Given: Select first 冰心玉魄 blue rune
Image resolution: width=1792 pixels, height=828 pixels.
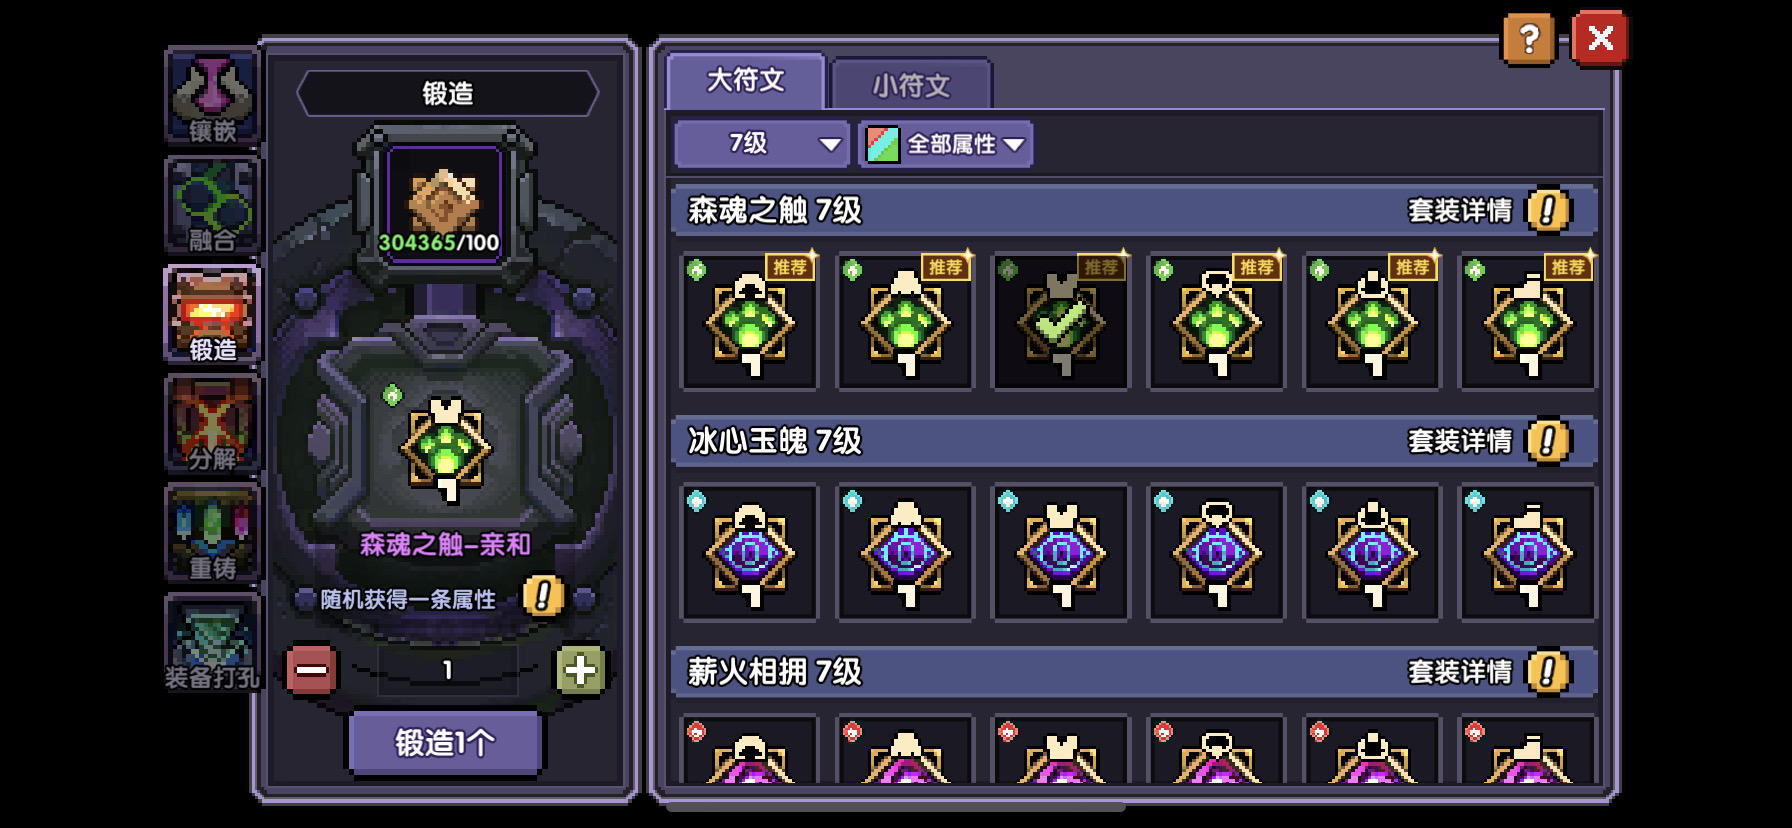Looking at the screenshot, I should point(749,552).
